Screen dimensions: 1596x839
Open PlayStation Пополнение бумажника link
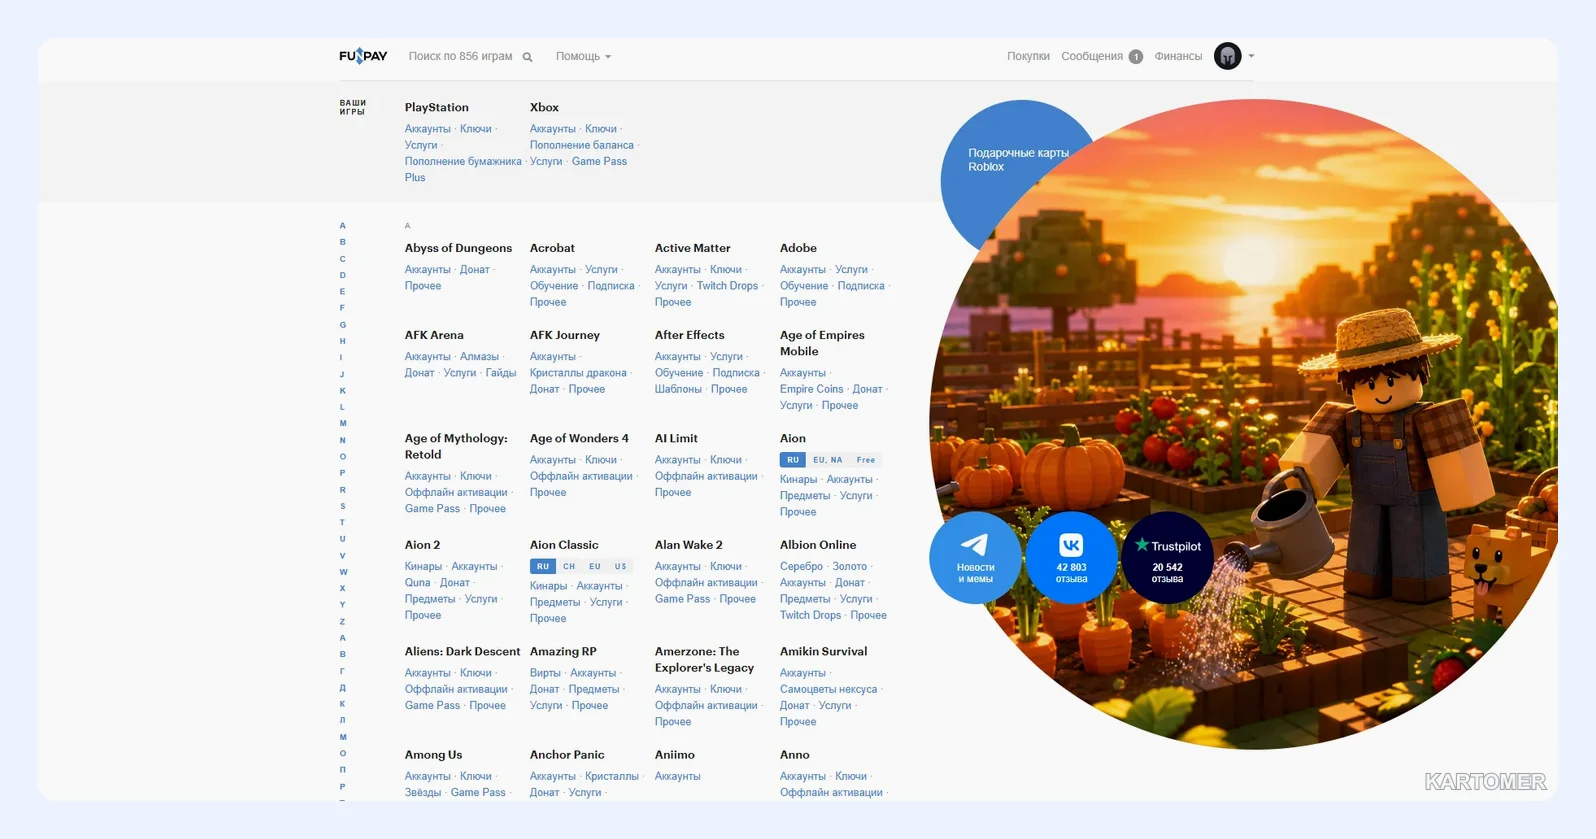(463, 161)
